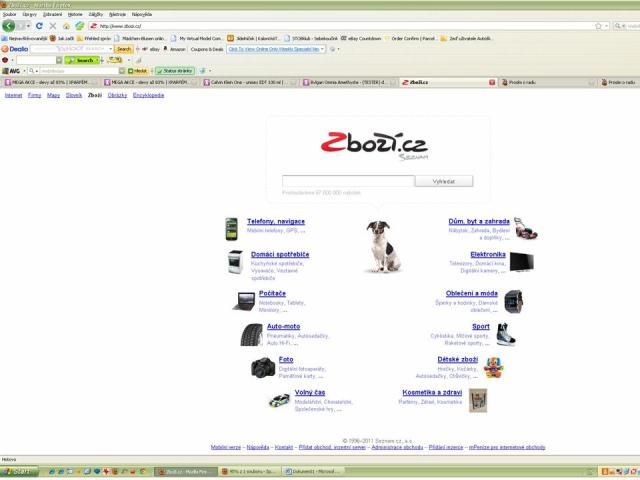
Task: Reload the page with the blue refresh icon
Action: coord(39,26)
